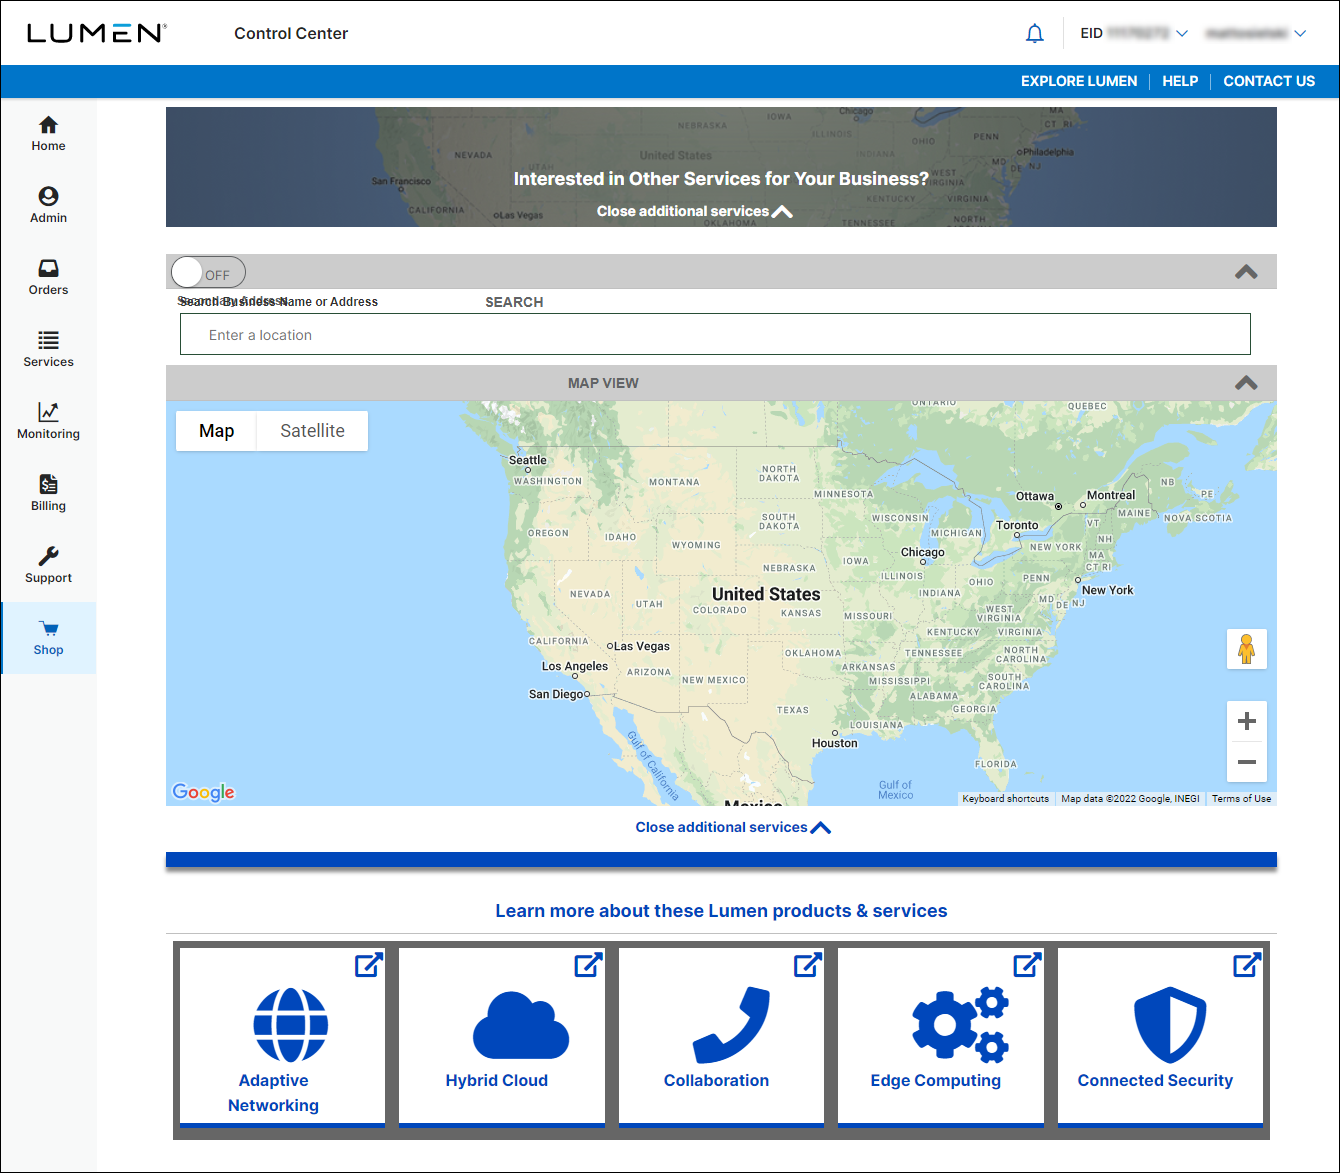Select Shop cart icon in the sidebar

[48, 629]
